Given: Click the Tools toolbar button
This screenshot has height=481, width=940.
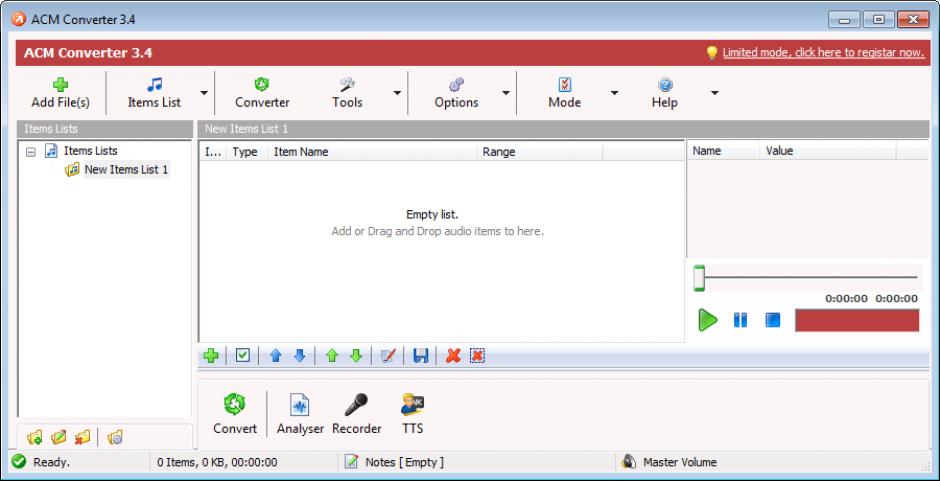Looking at the screenshot, I should click(347, 93).
